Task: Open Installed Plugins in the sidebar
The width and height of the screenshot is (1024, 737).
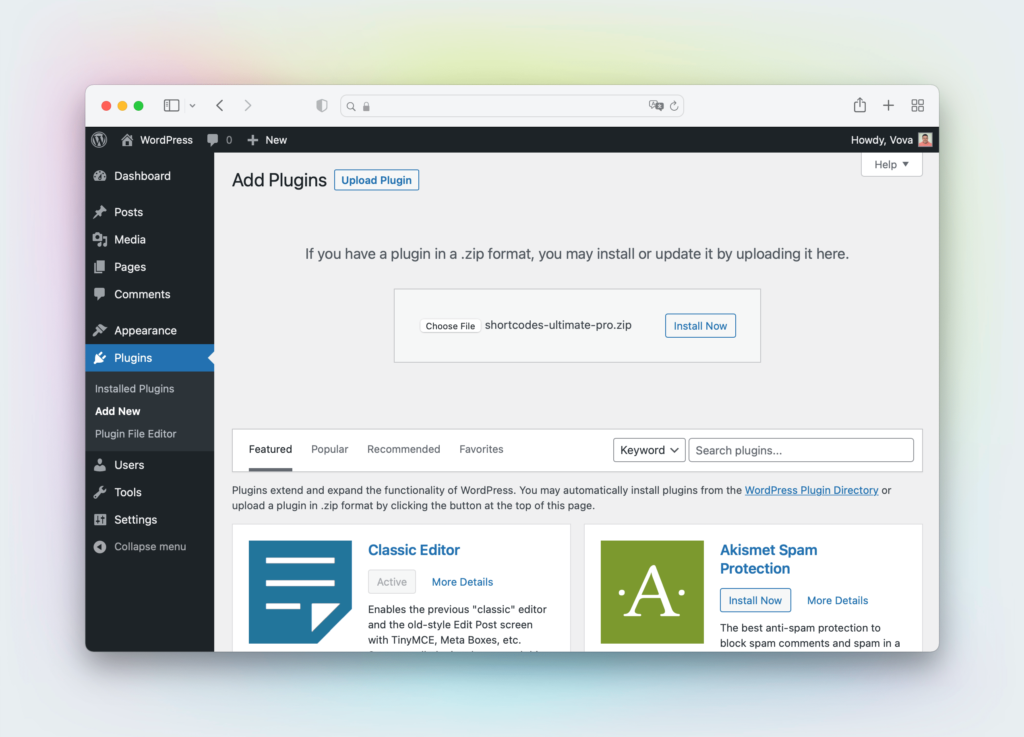Action: [134, 388]
